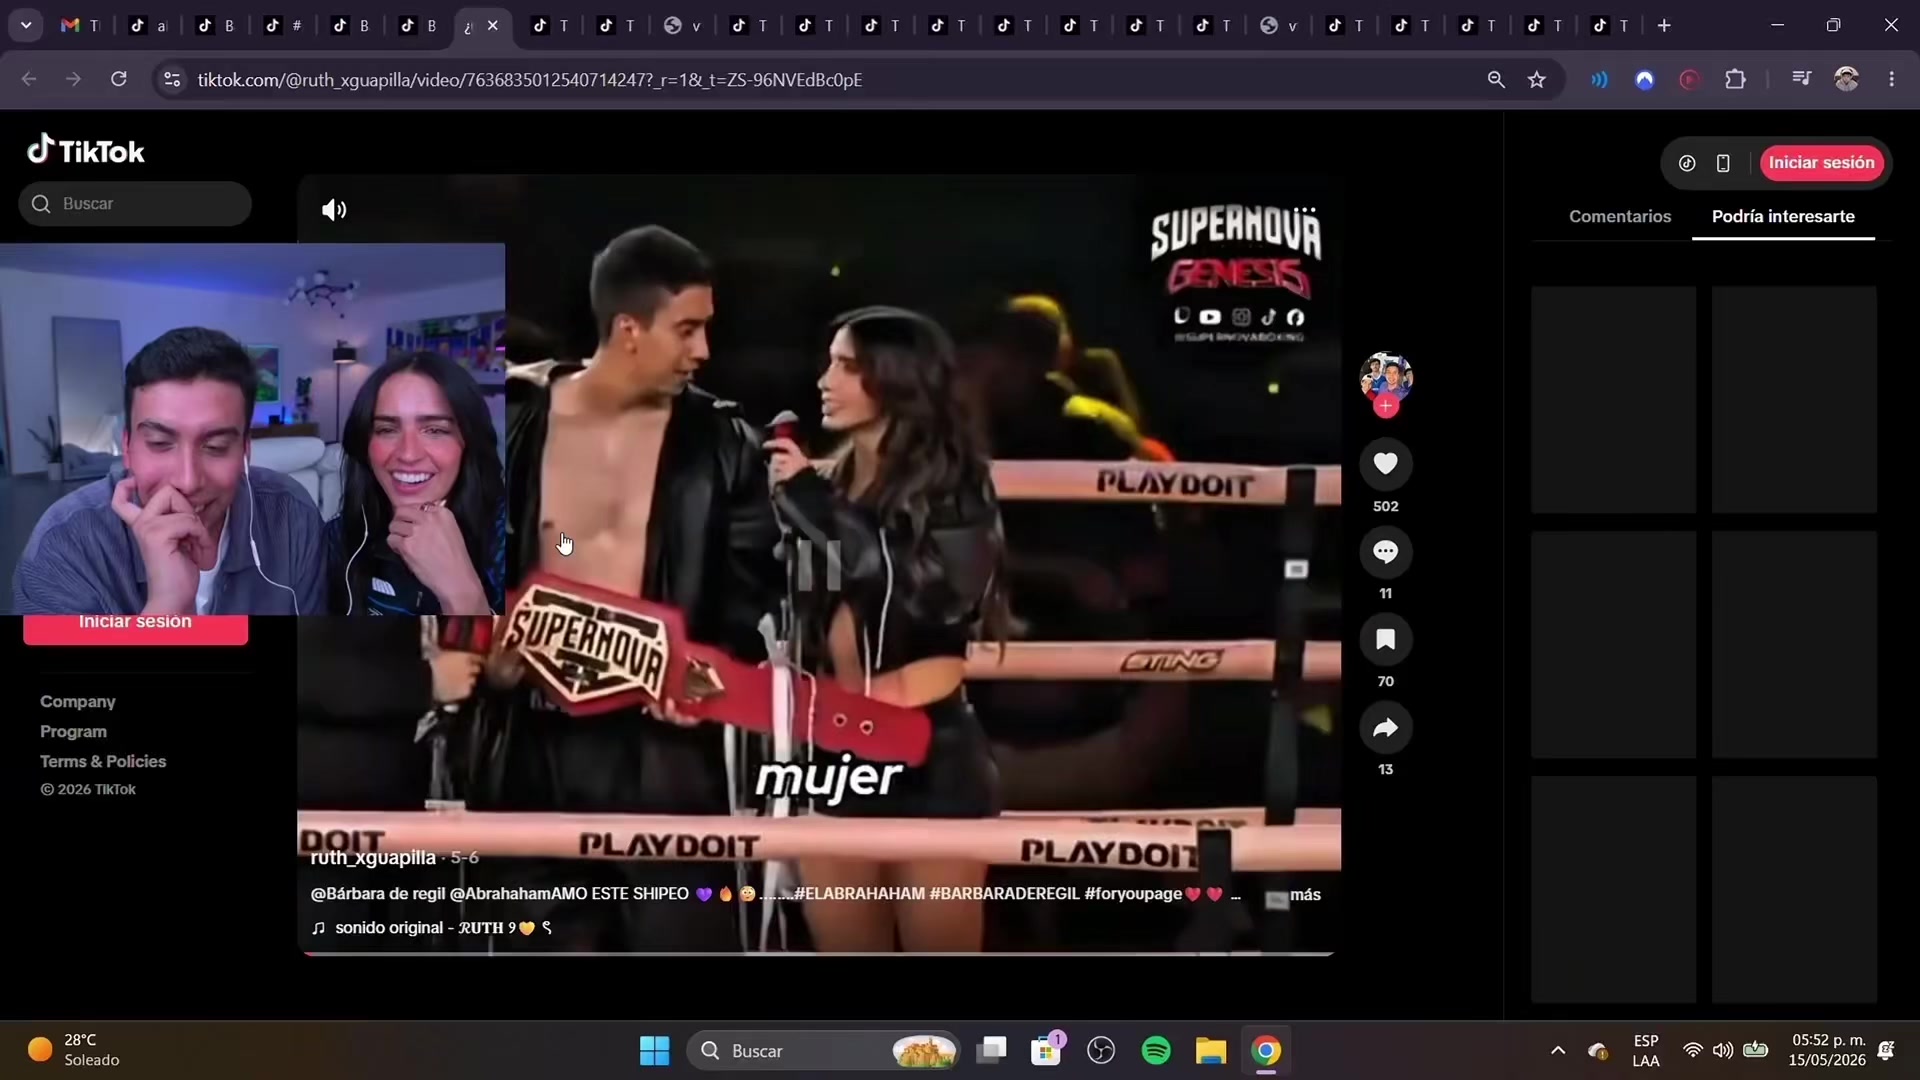This screenshot has width=1920, height=1080.
Task: Click the taskbar Buscar search box
Action: (824, 1051)
